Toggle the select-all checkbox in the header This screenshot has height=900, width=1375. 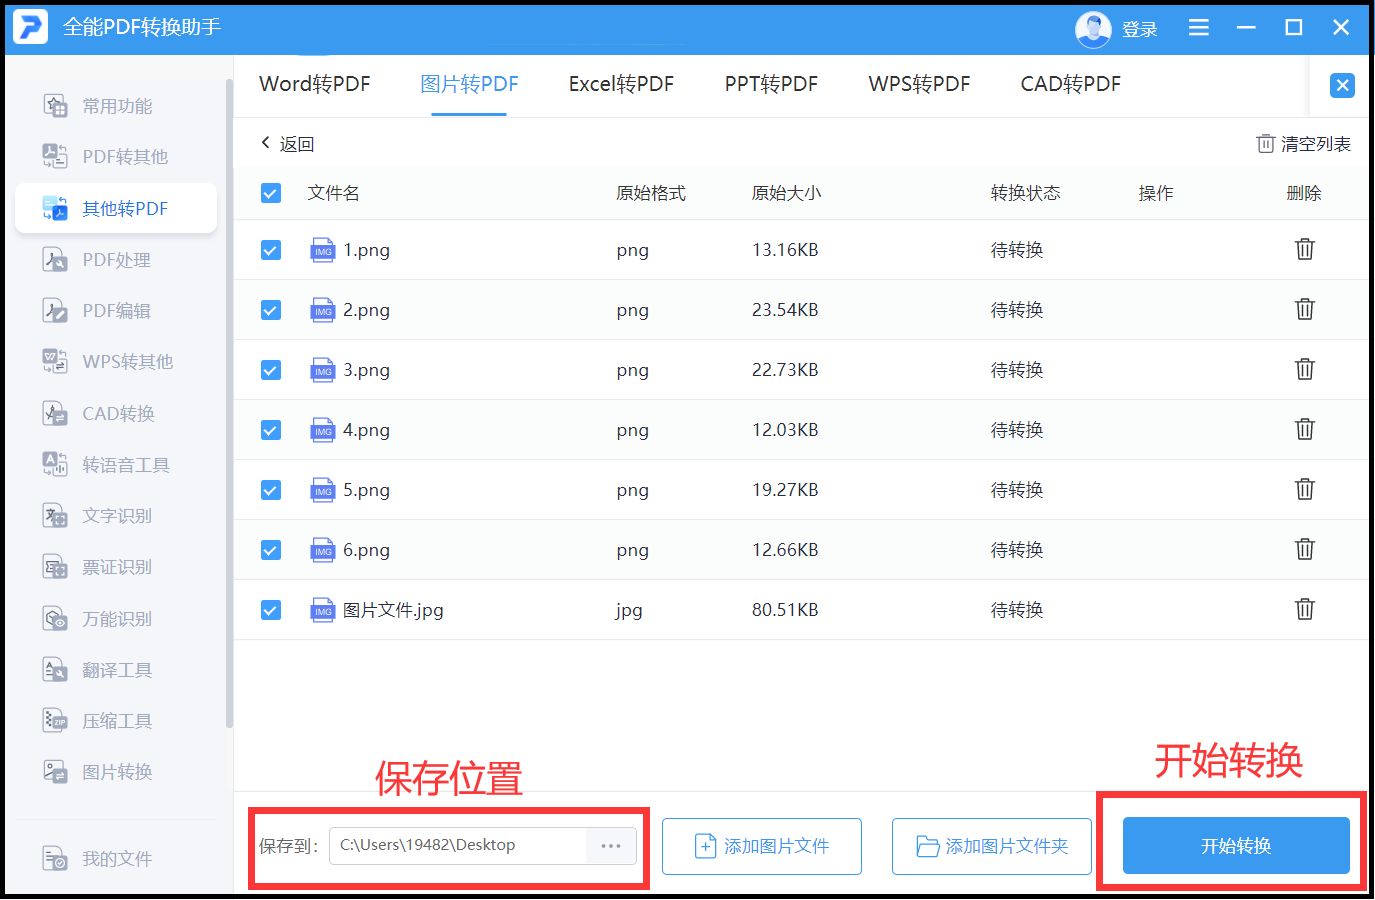tap(270, 193)
